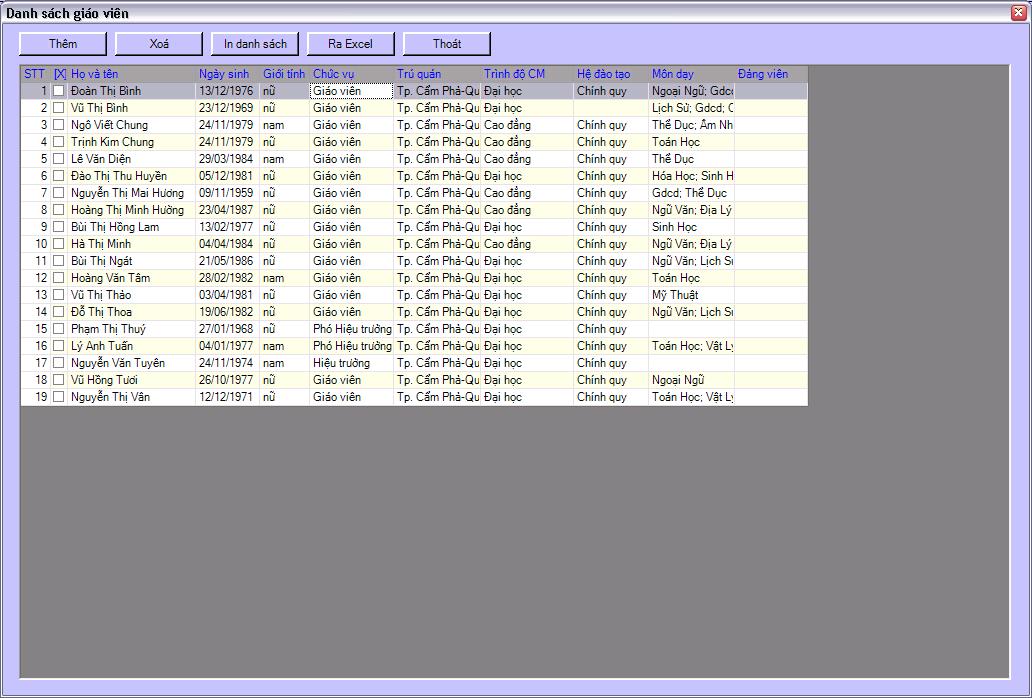The width and height of the screenshot is (1032, 698).
Task: Tick checkbox for Lý Anh Tuấn
Action: (59, 346)
